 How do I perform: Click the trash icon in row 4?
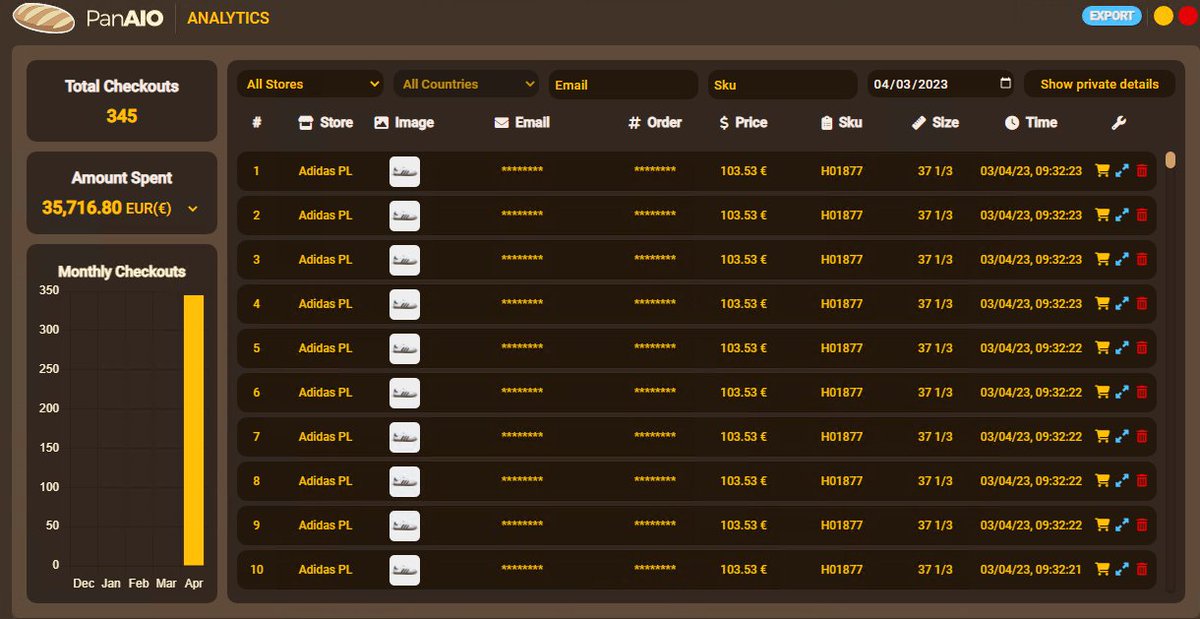click(1142, 304)
